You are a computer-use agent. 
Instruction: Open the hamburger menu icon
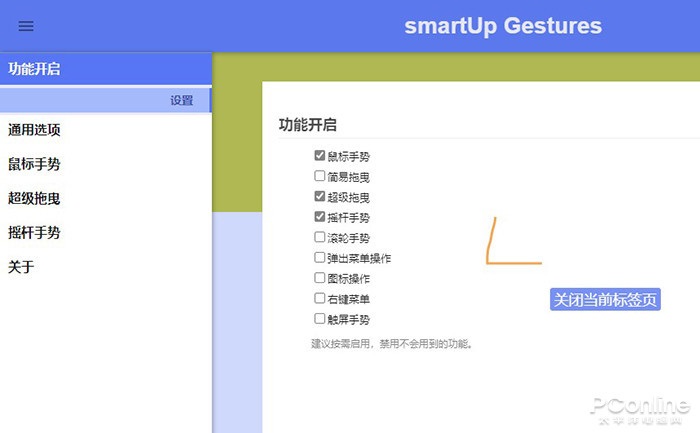click(26, 26)
